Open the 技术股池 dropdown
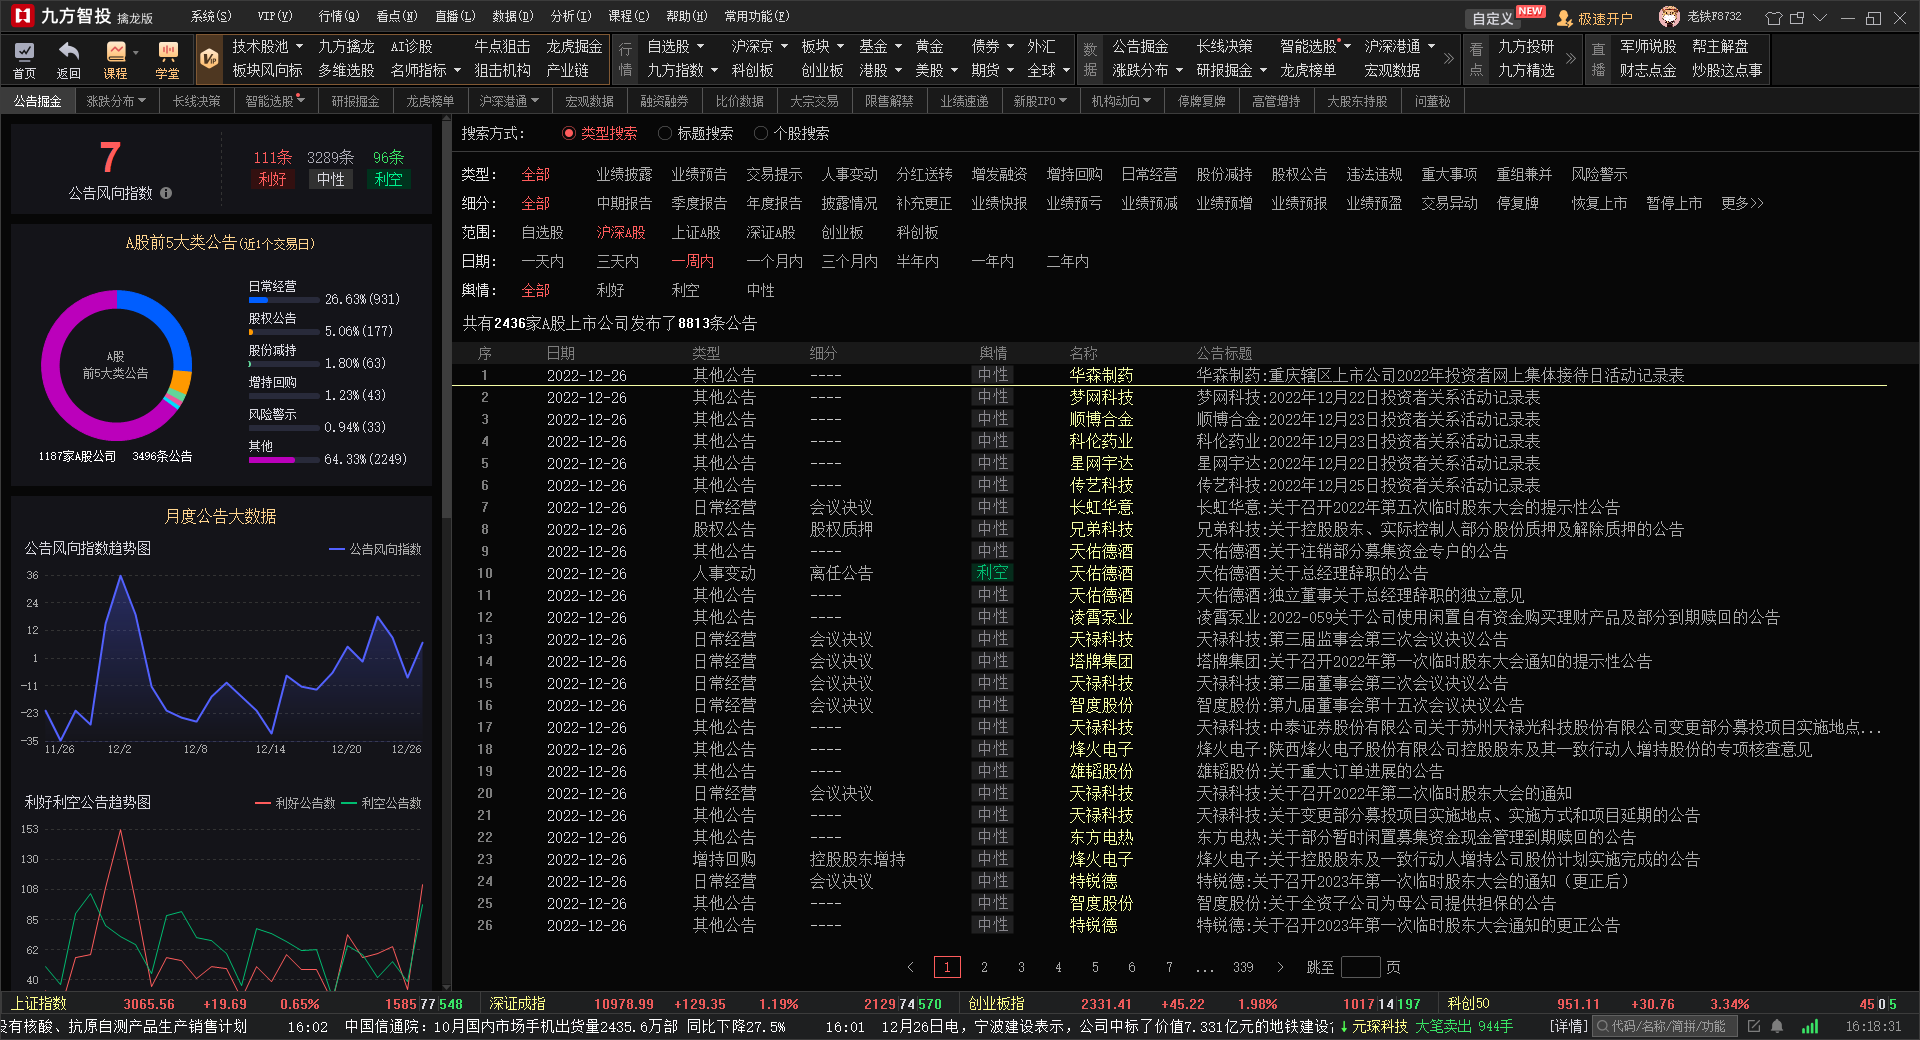1920x1040 pixels. 267,46
